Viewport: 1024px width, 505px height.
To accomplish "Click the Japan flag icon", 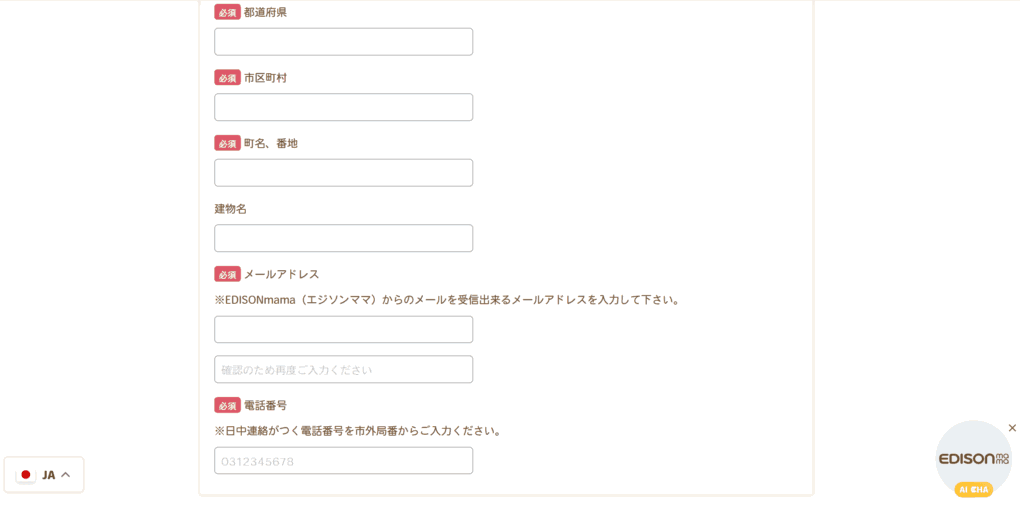I will click(25, 475).
